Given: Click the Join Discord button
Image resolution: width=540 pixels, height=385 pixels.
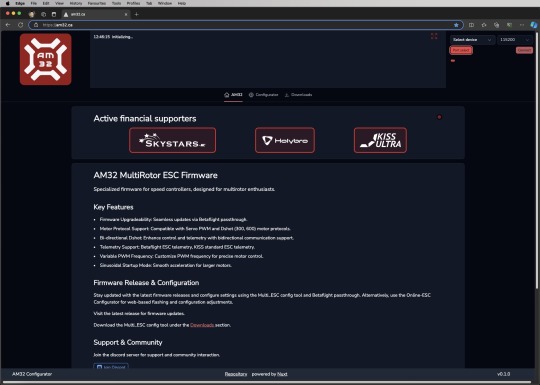Looking at the screenshot, I should [111, 366].
